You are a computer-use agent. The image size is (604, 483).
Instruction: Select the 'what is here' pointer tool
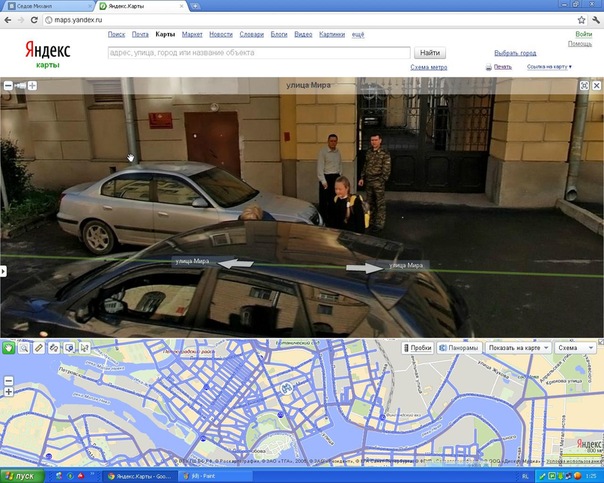click(84, 348)
